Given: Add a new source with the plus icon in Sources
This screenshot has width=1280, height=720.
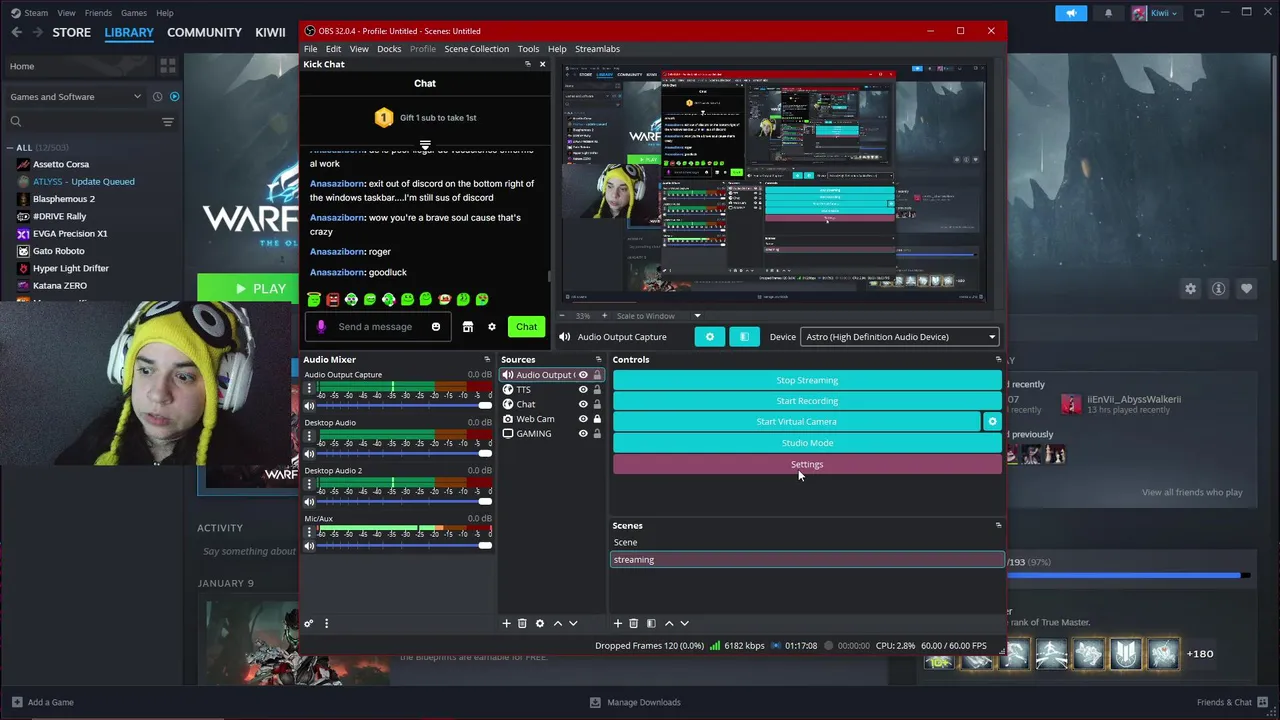Looking at the screenshot, I should click(506, 623).
